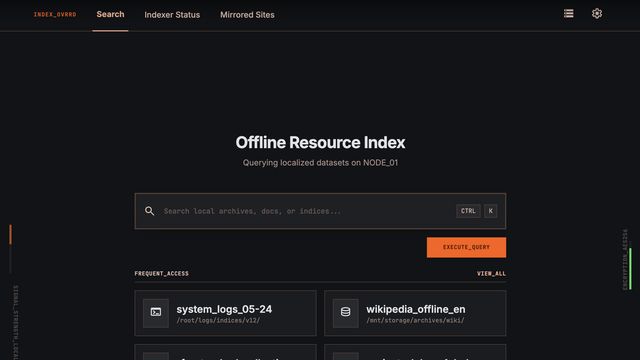
Task: Click the CTRL shortcut key badge
Action: [468, 211]
